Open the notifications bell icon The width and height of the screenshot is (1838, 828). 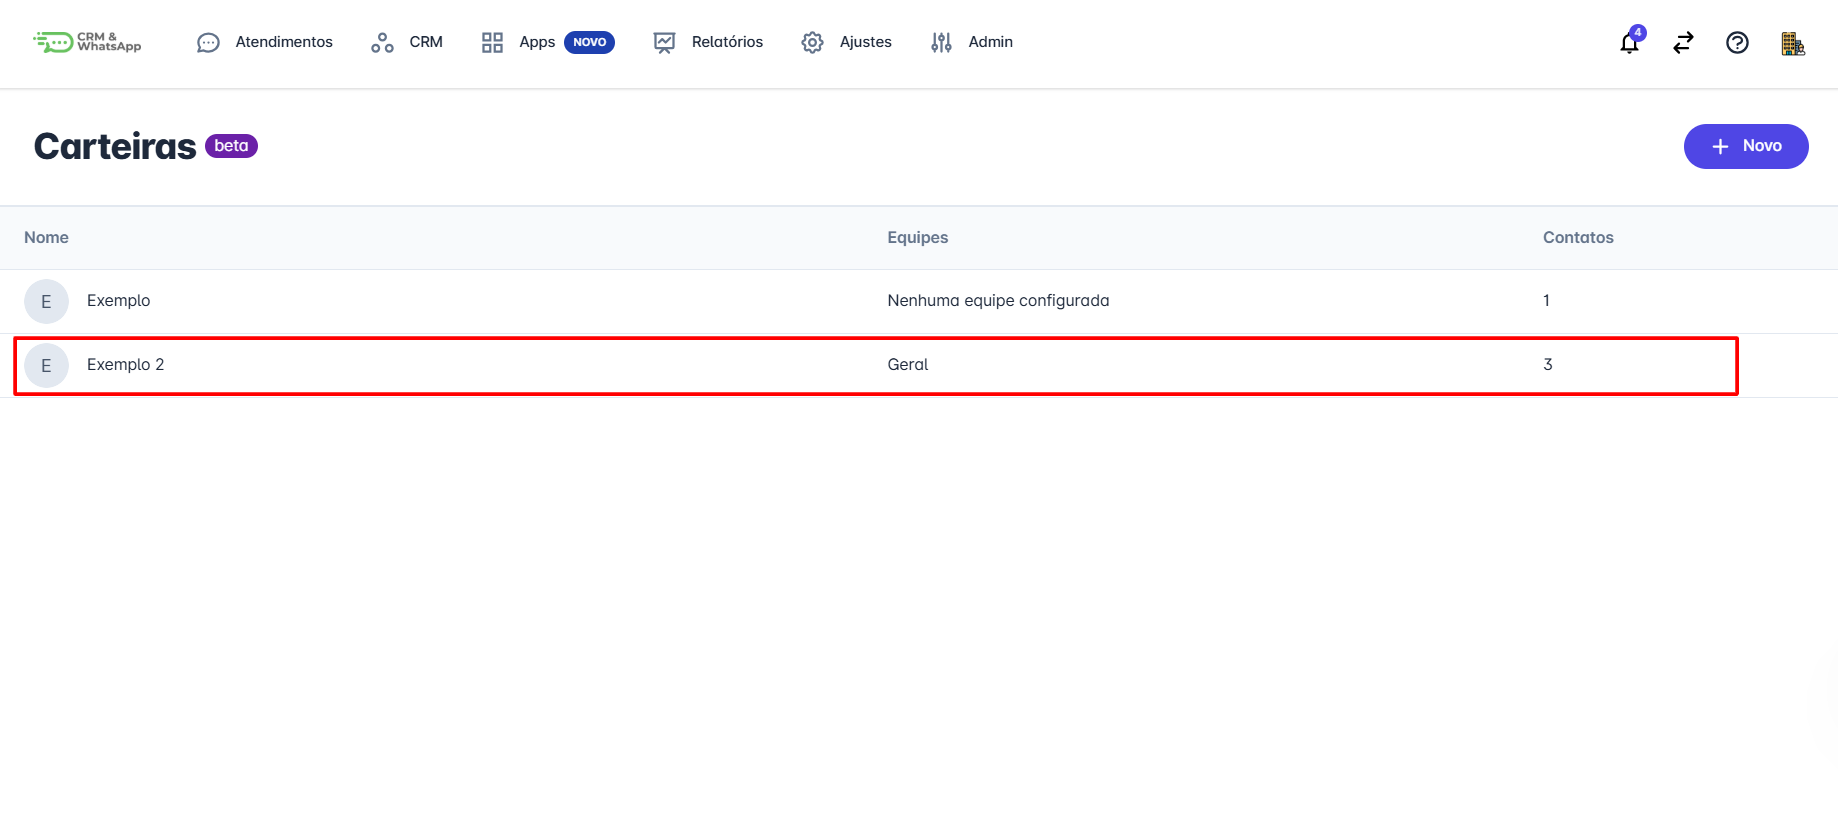1629,43
